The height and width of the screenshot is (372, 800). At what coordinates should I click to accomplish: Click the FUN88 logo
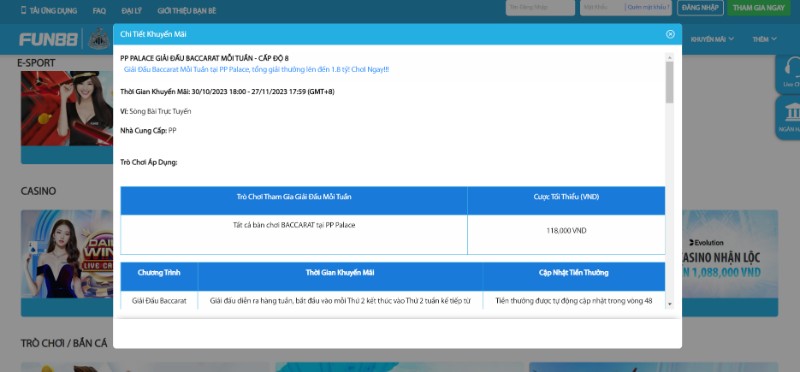(x=48, y=39)
